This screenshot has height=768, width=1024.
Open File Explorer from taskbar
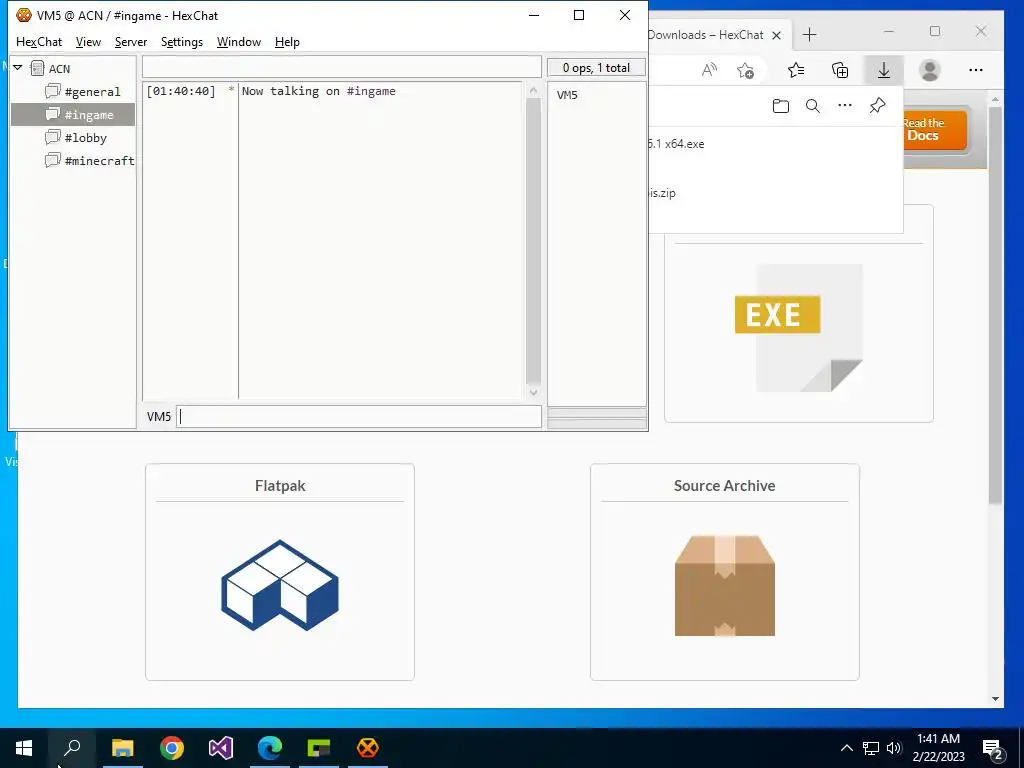pos(122,748)
